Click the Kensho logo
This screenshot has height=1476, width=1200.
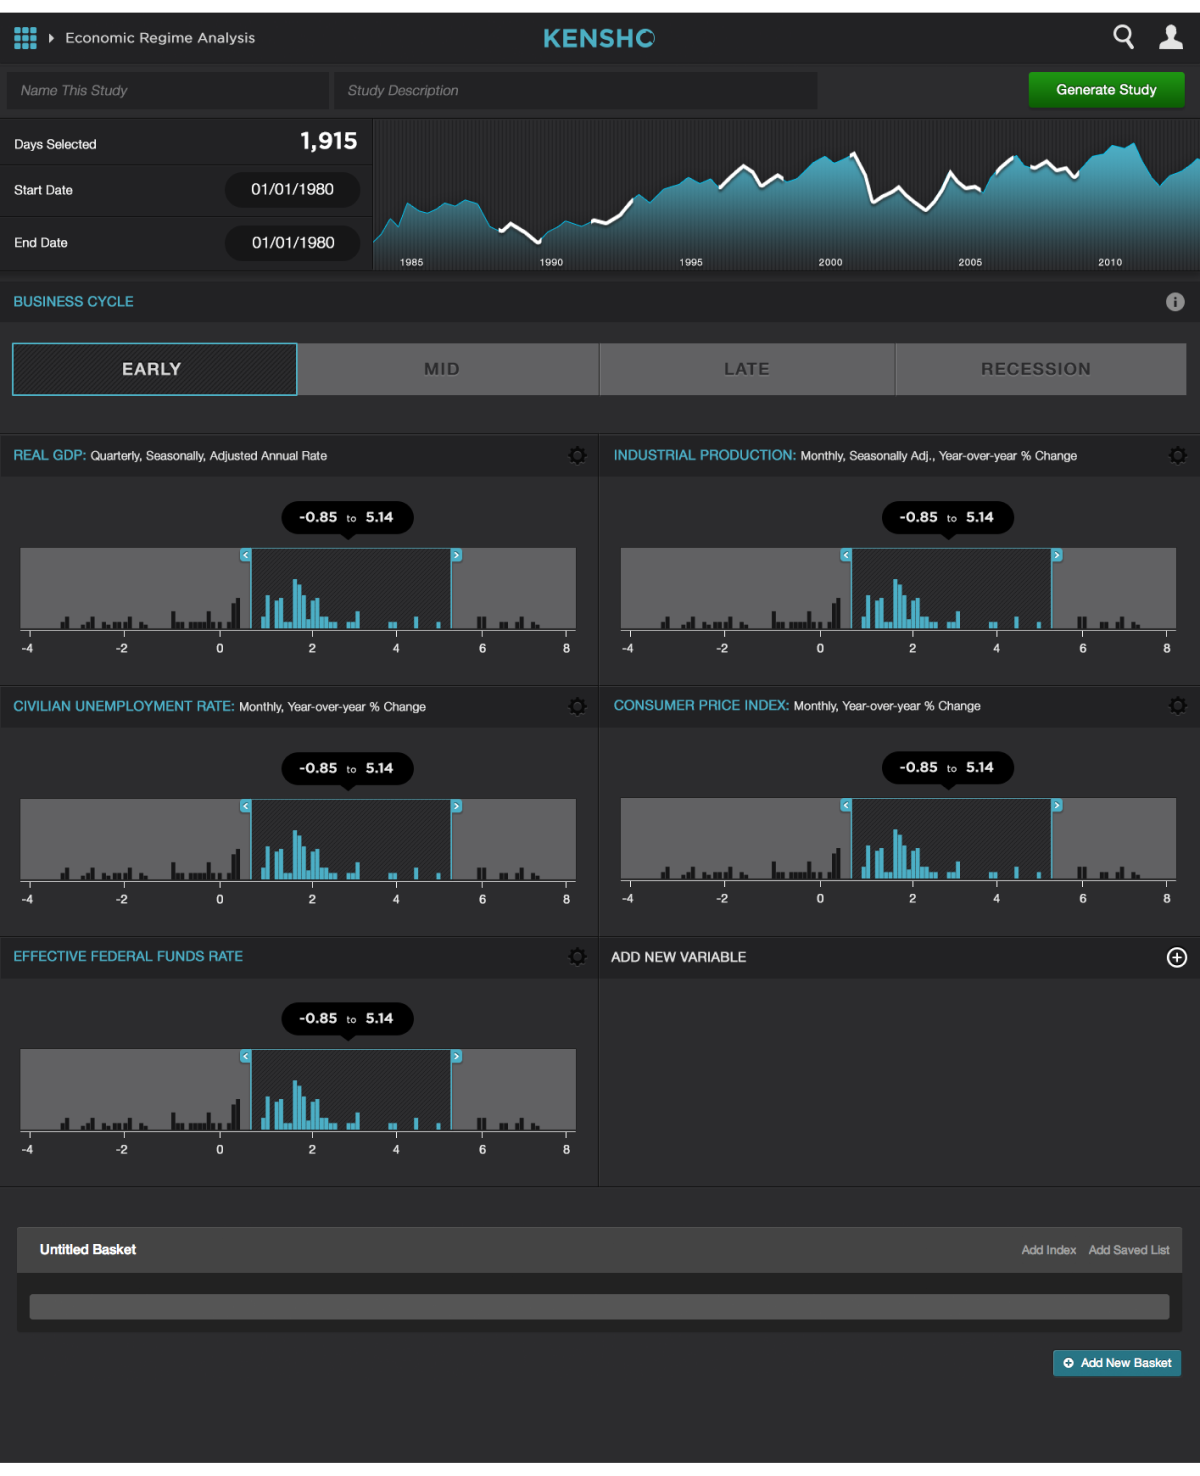coord(599,38)
